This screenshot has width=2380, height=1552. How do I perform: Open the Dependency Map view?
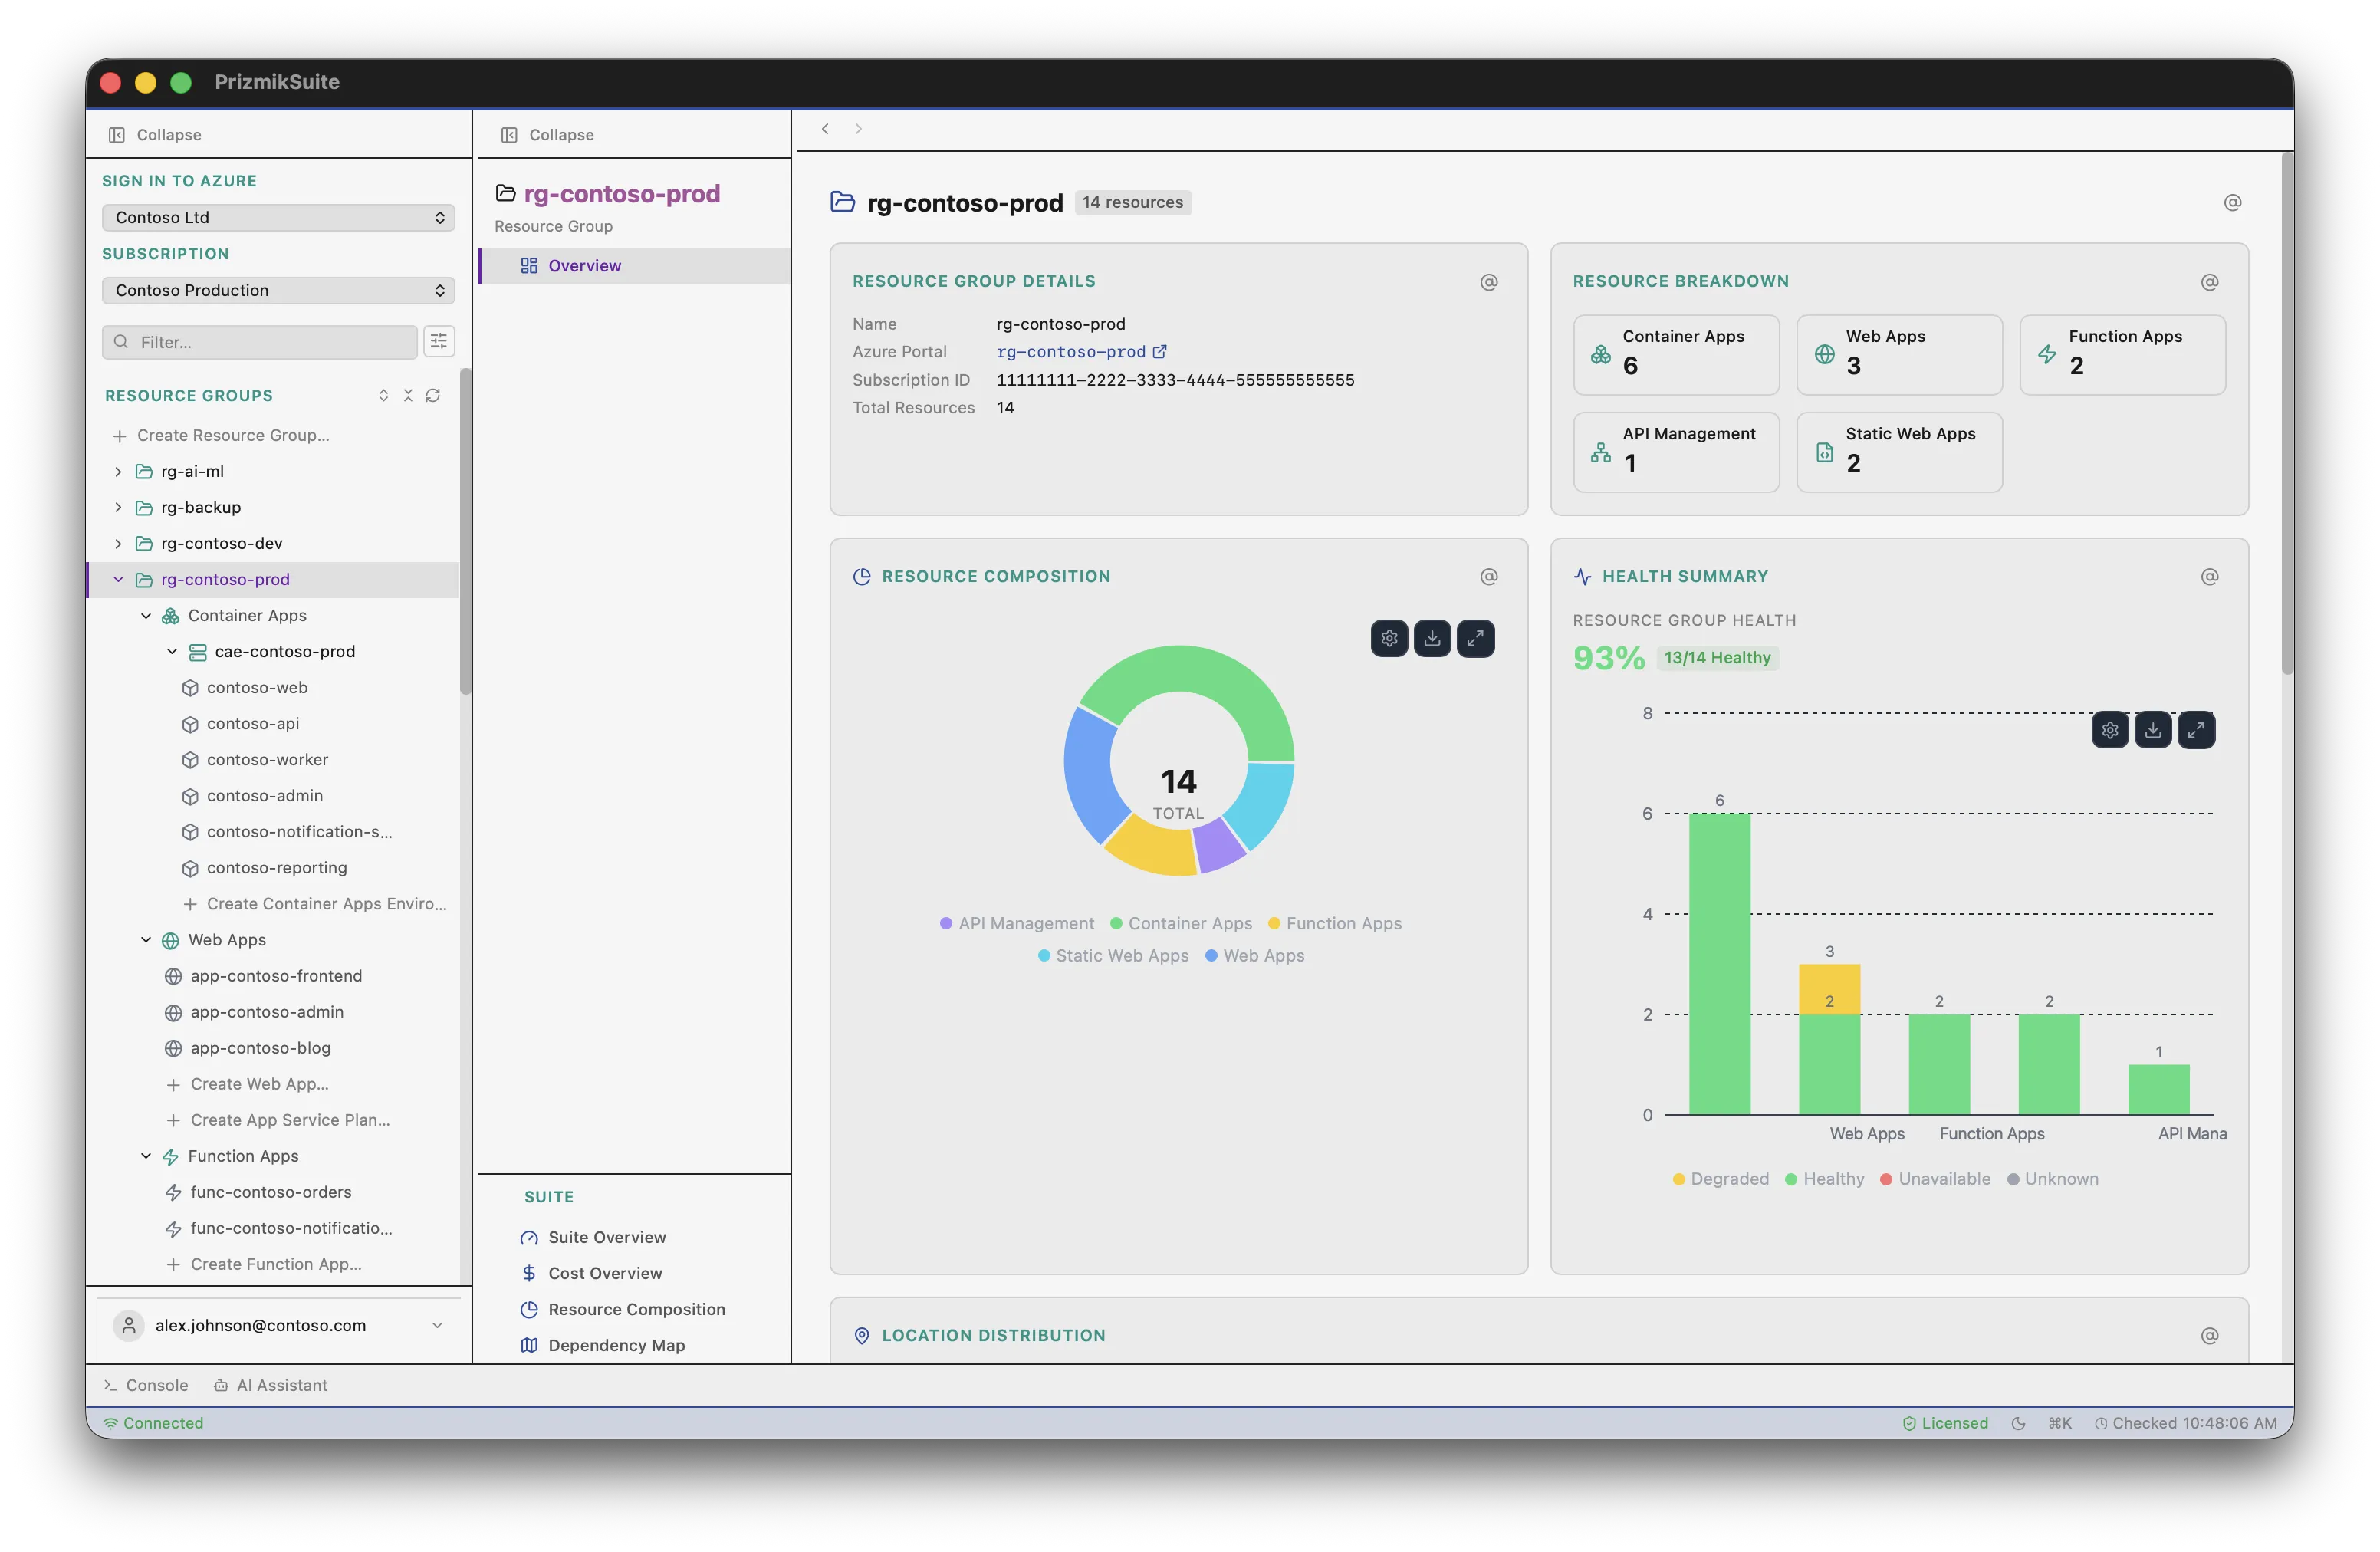tap(616, 1345)
